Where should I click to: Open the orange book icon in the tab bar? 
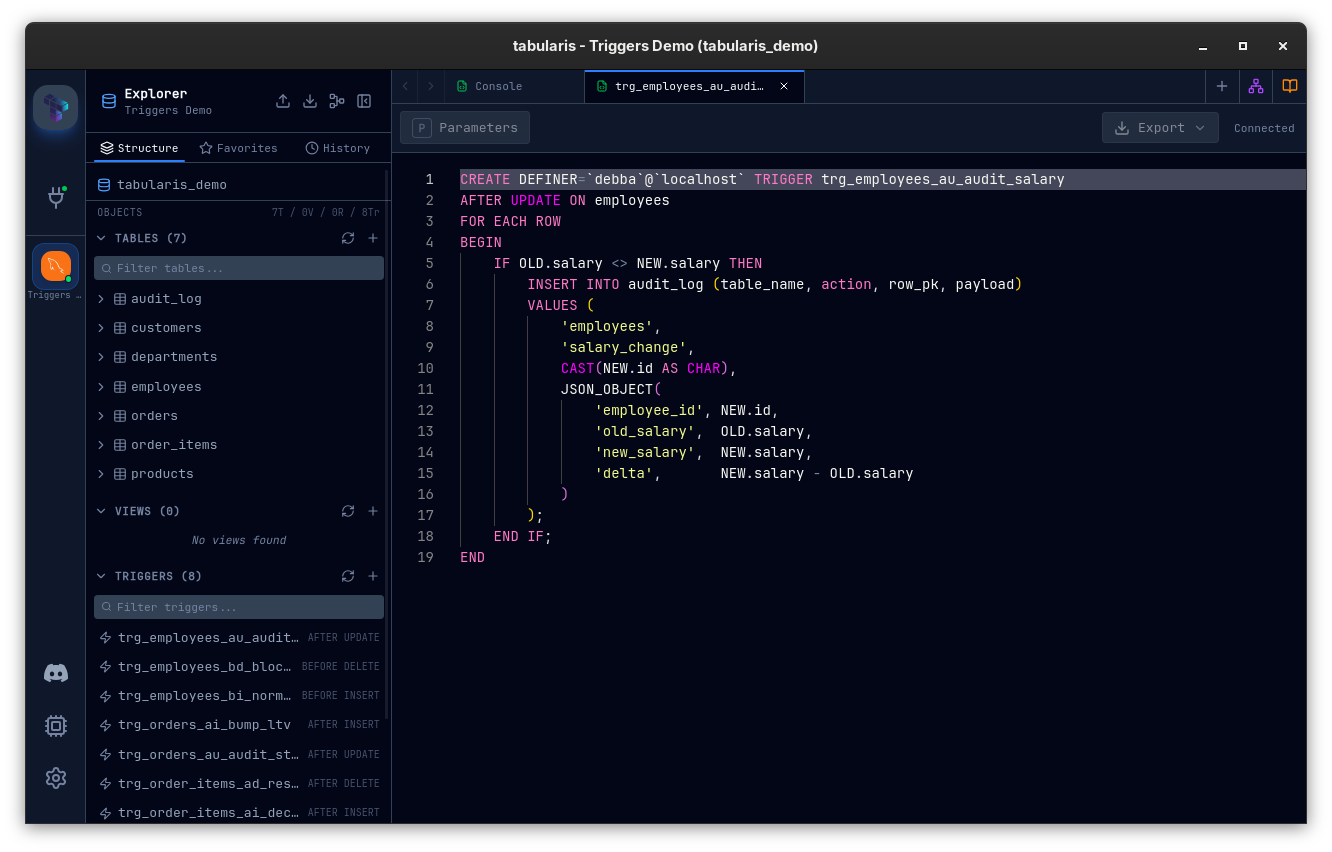[1290, 86]
